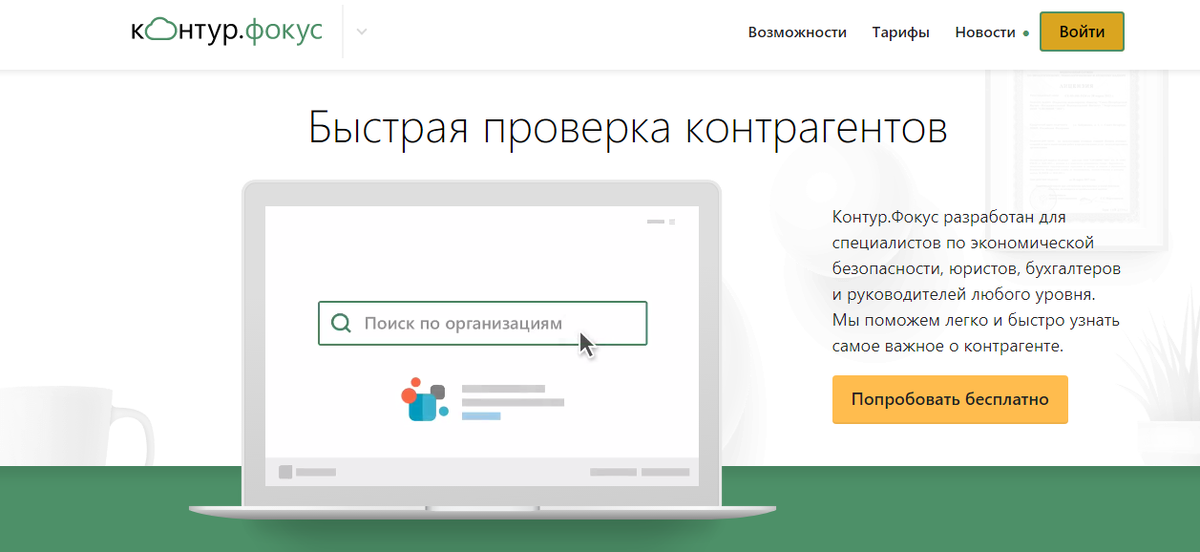Click the Поиск по организациям search field
Image resolution: width=1200 pixels, height=552 pixels.
[482, 323]
